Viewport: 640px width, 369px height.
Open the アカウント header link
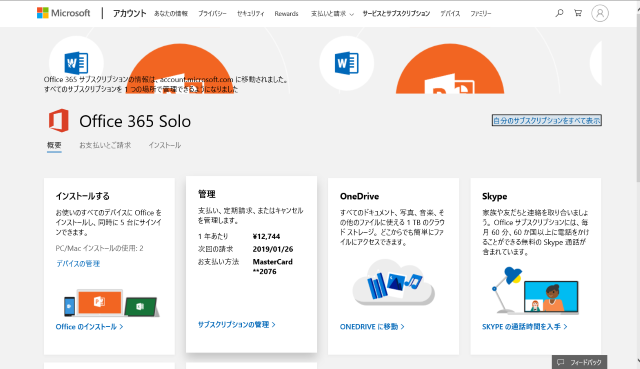click(x=129, y=13)
